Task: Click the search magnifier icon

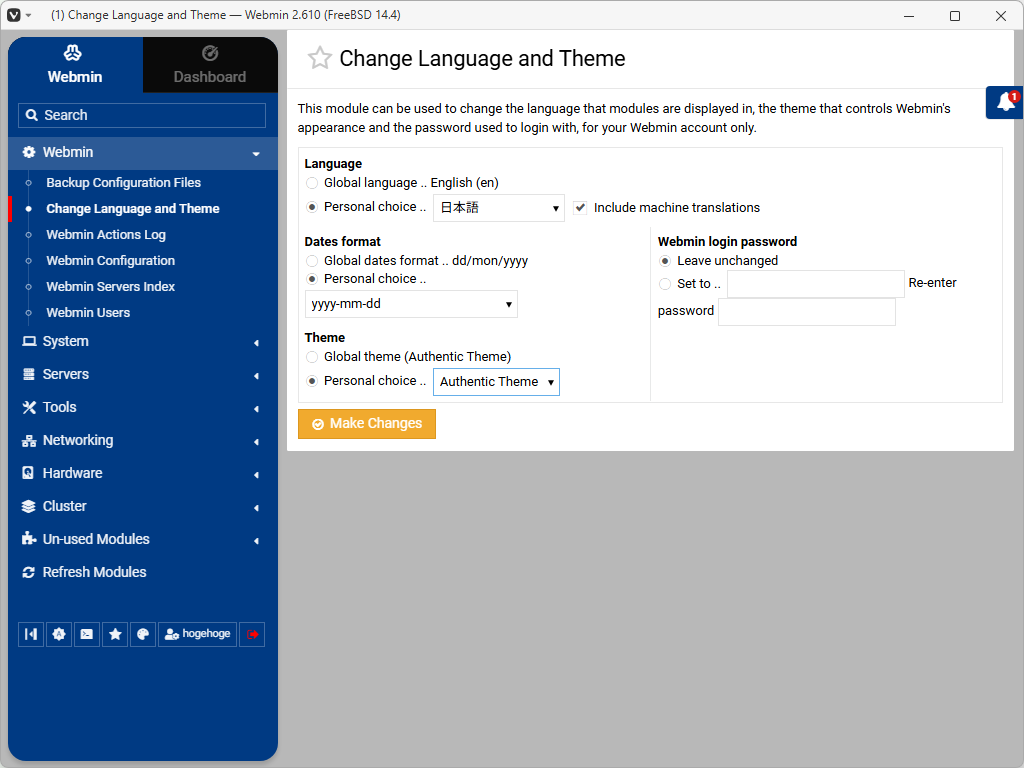Action: click(x=31, y=115)
